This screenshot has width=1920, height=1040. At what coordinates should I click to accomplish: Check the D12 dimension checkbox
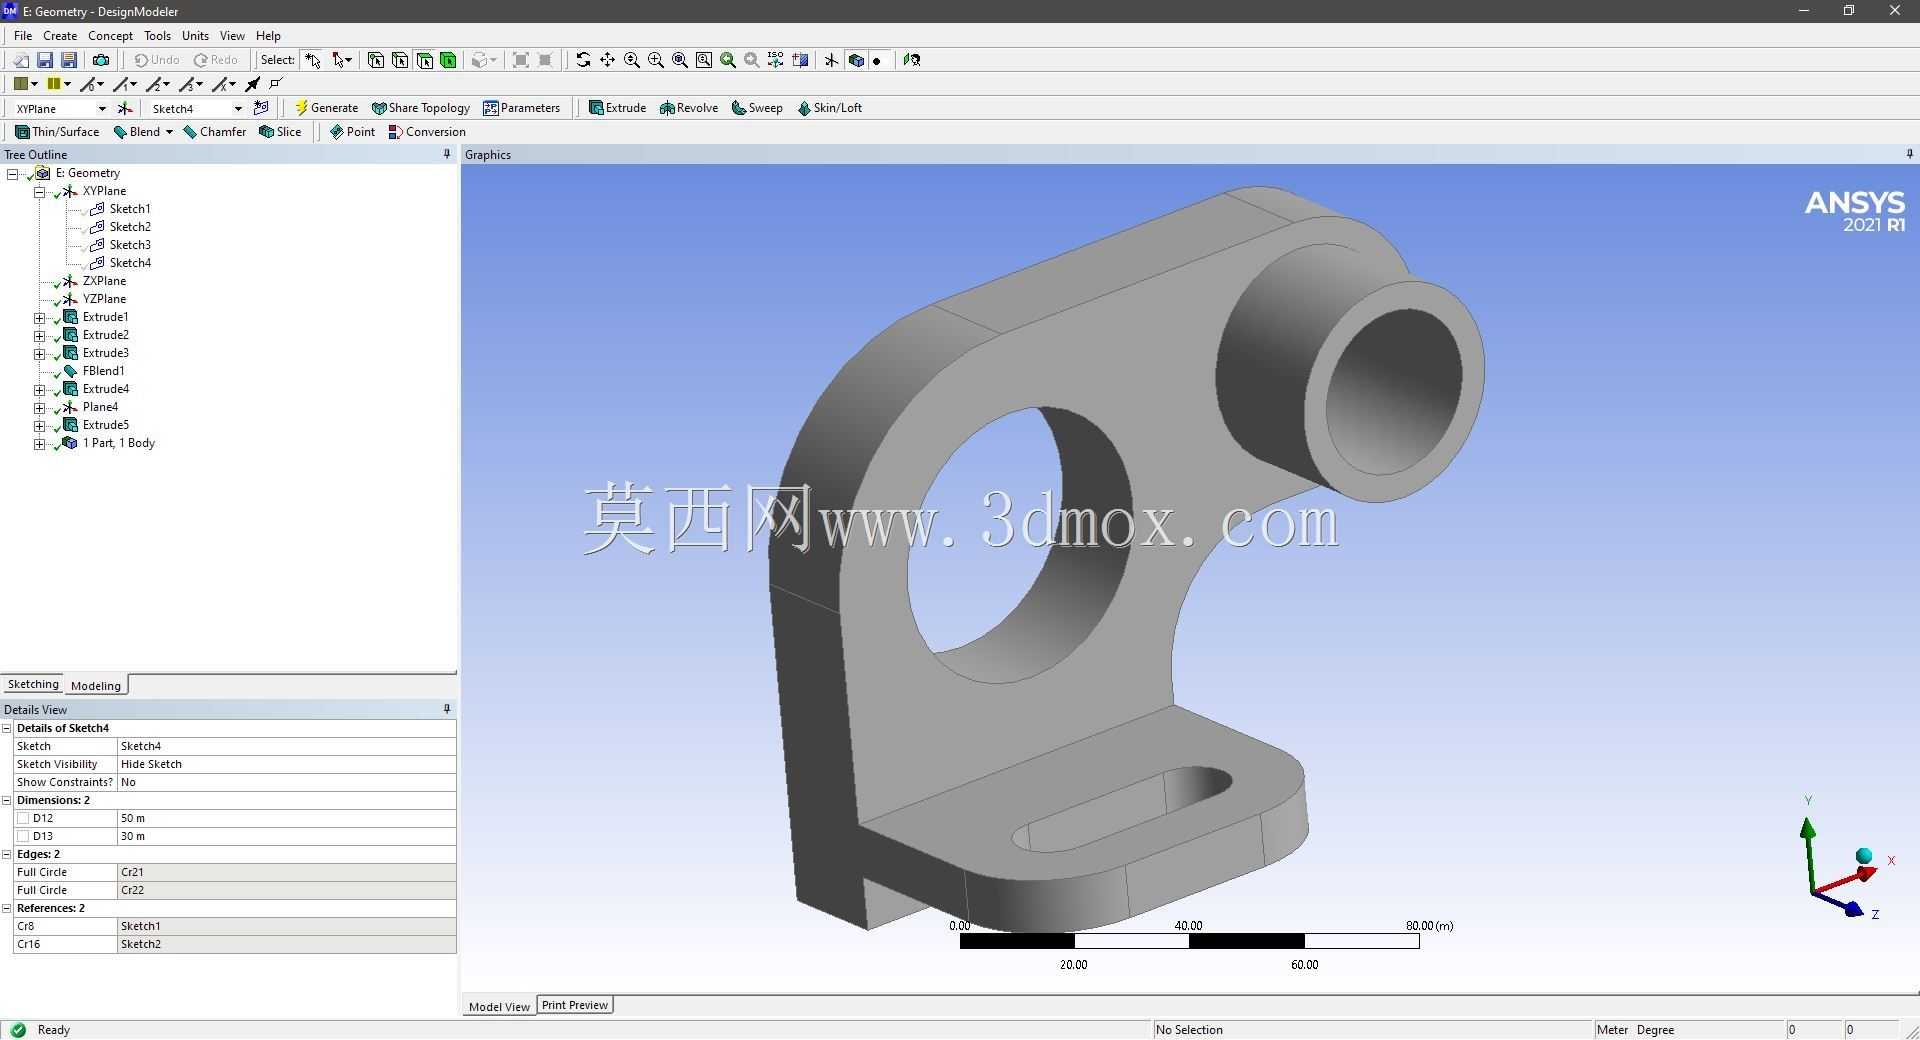pyautogui.click(x=23, y=818)
